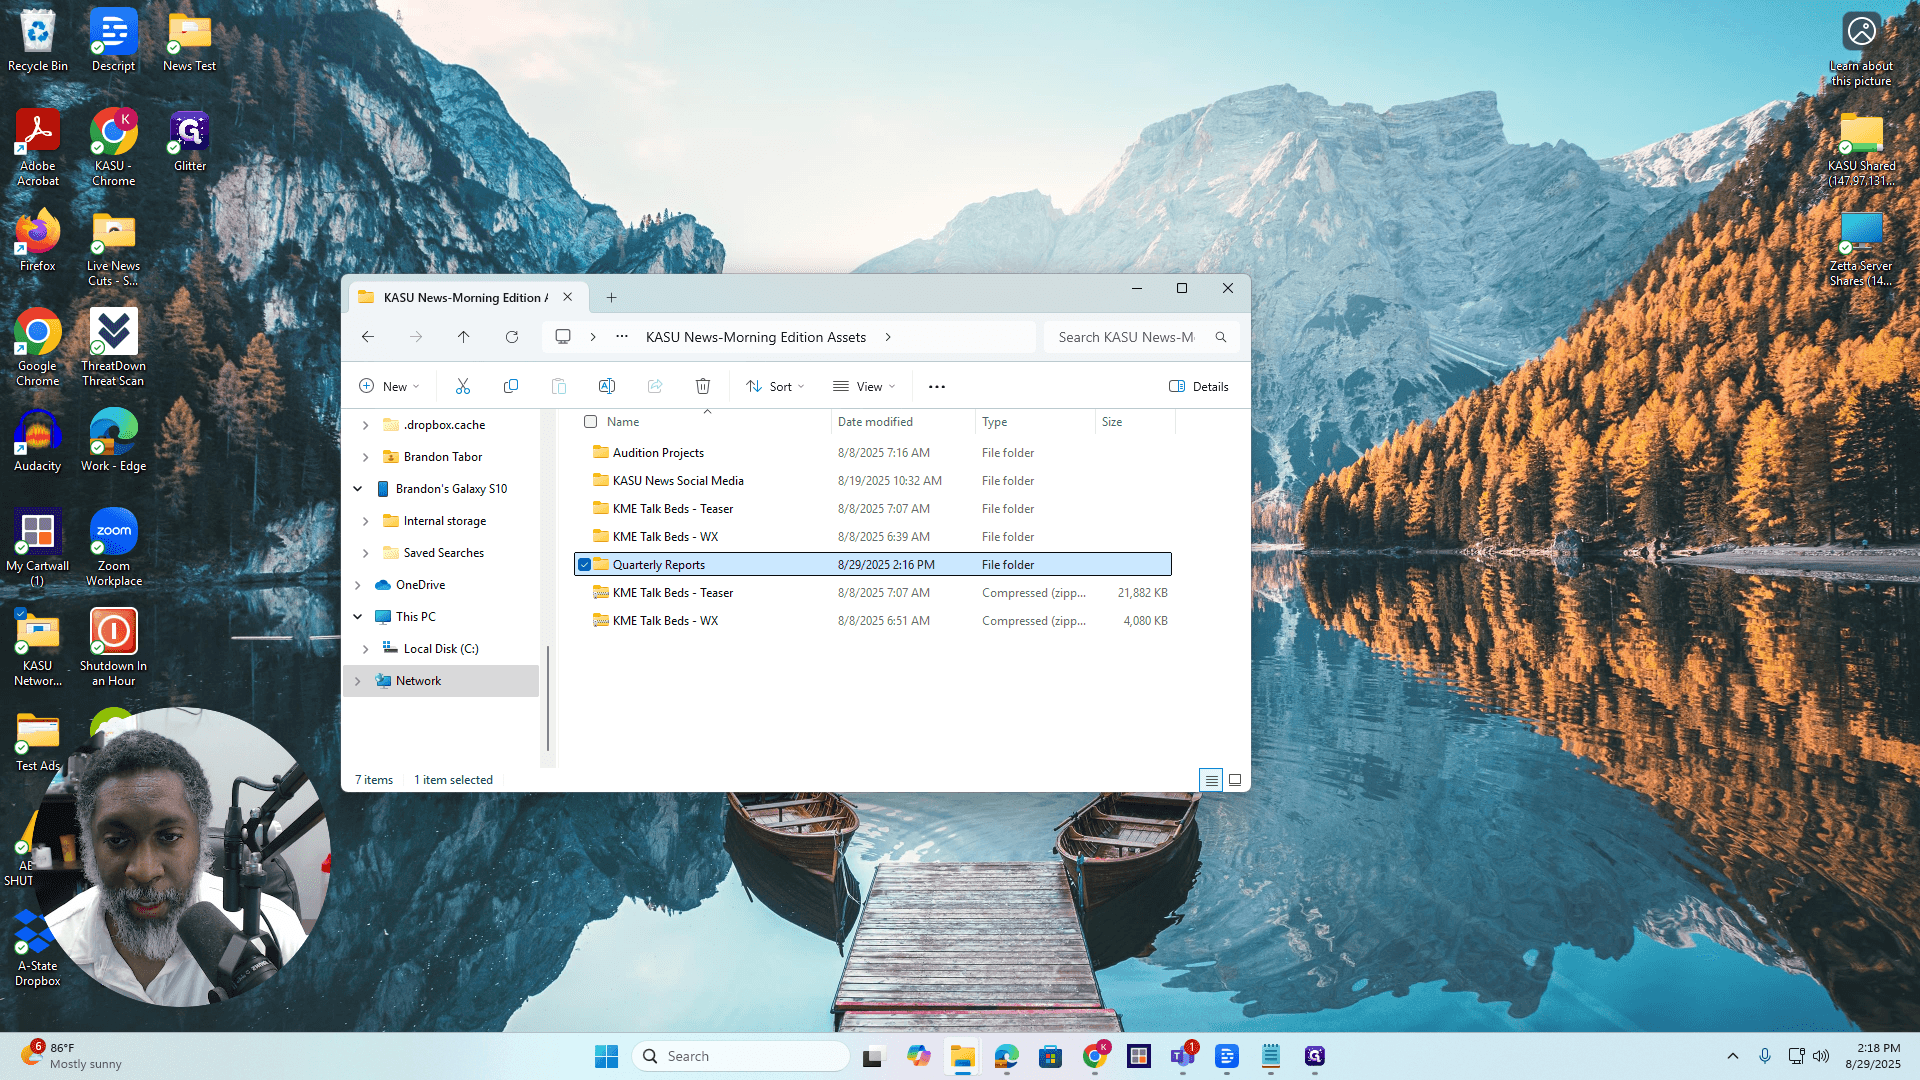Viewport: 1920px width, 1080px height.
Task: Open Glitter desktop shortcut
Action: [x=190, y=140]
